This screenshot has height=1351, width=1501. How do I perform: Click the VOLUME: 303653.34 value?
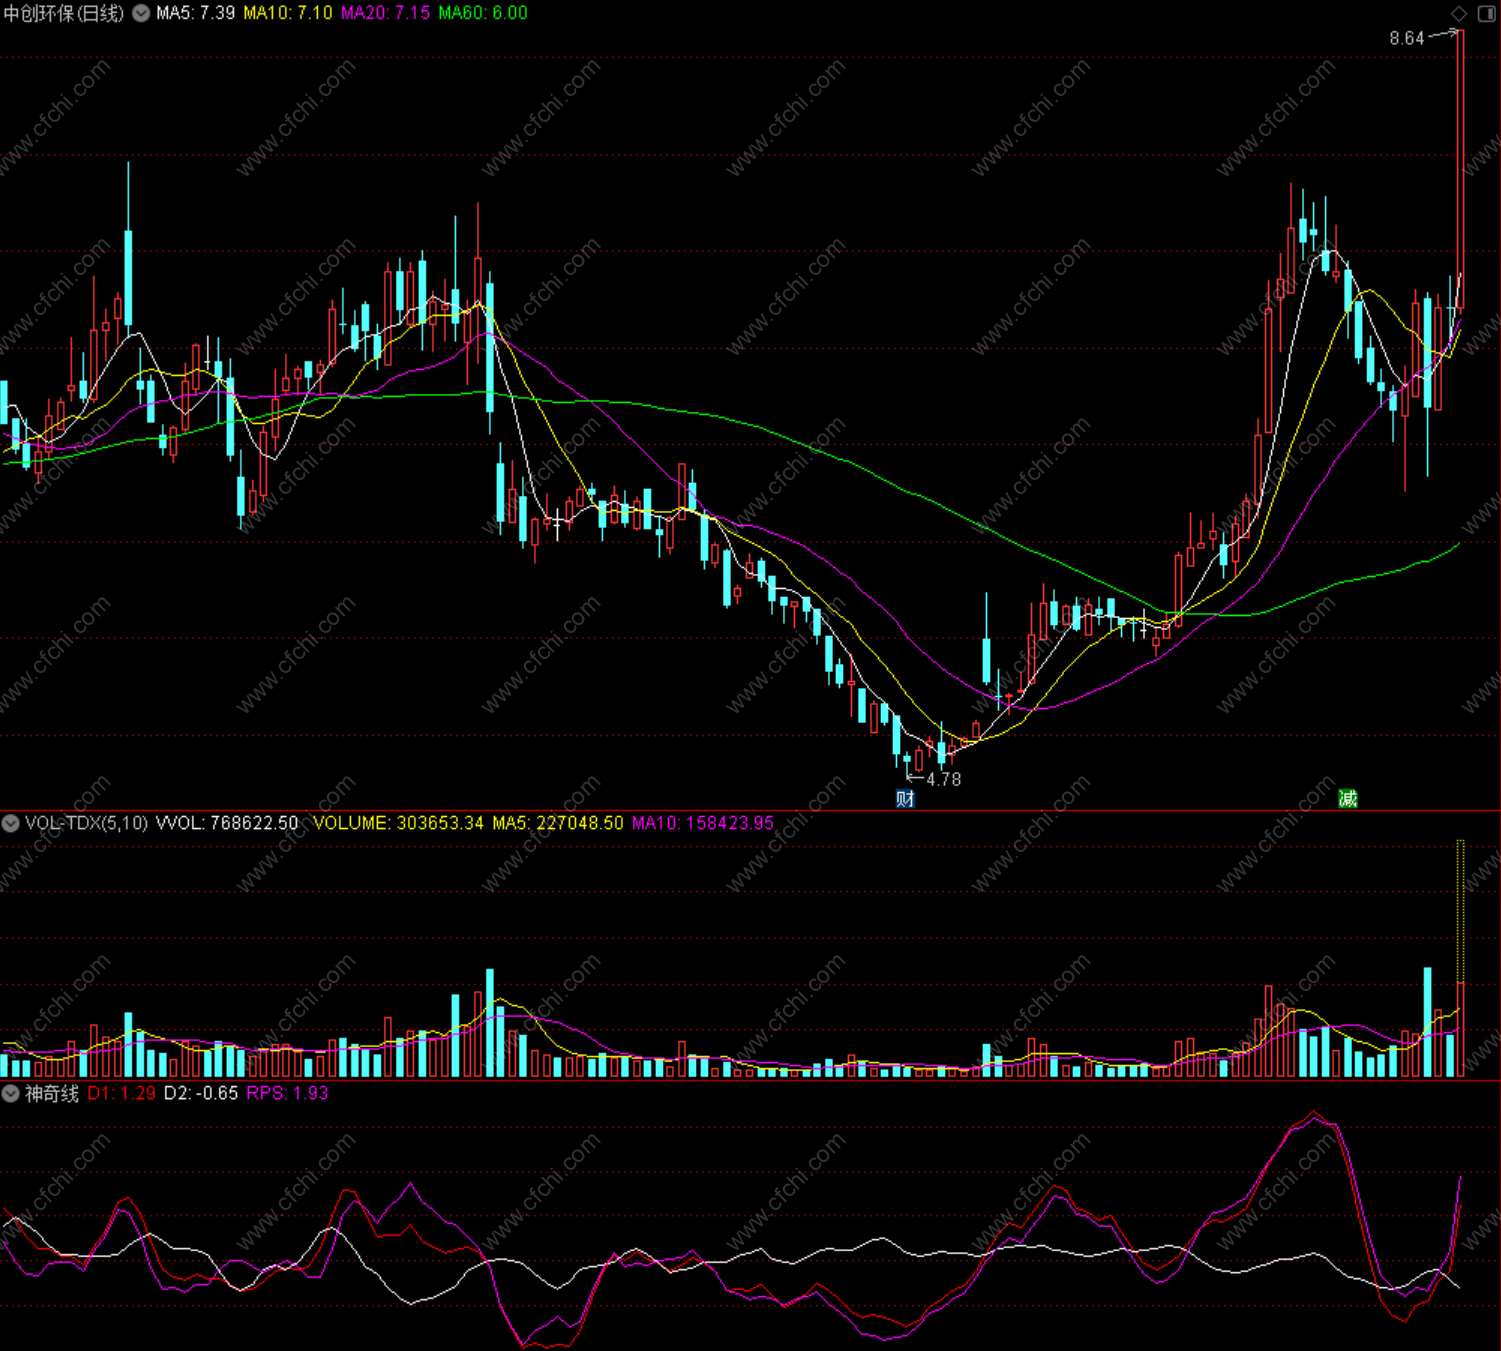398,823
